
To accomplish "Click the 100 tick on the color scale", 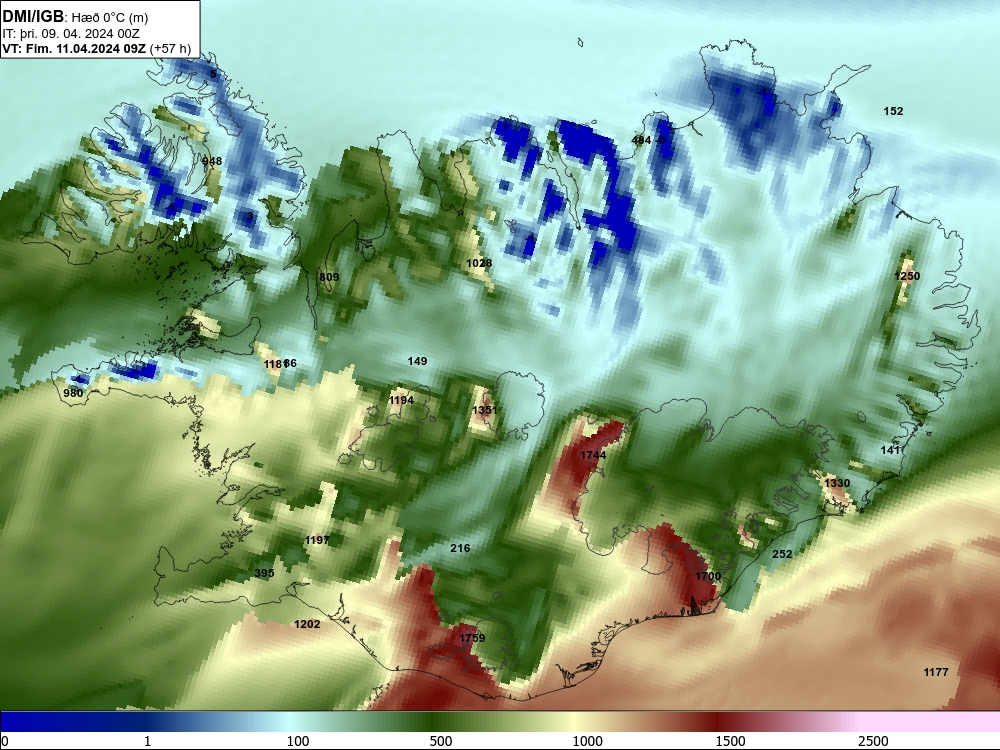I will tap(298, 741).
